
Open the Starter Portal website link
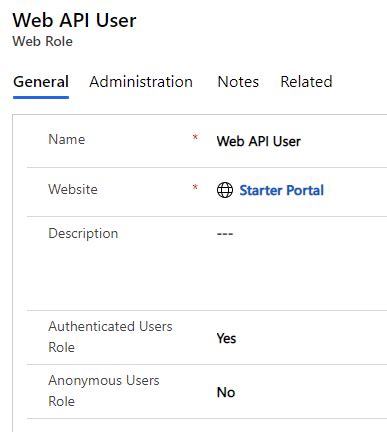282,190
